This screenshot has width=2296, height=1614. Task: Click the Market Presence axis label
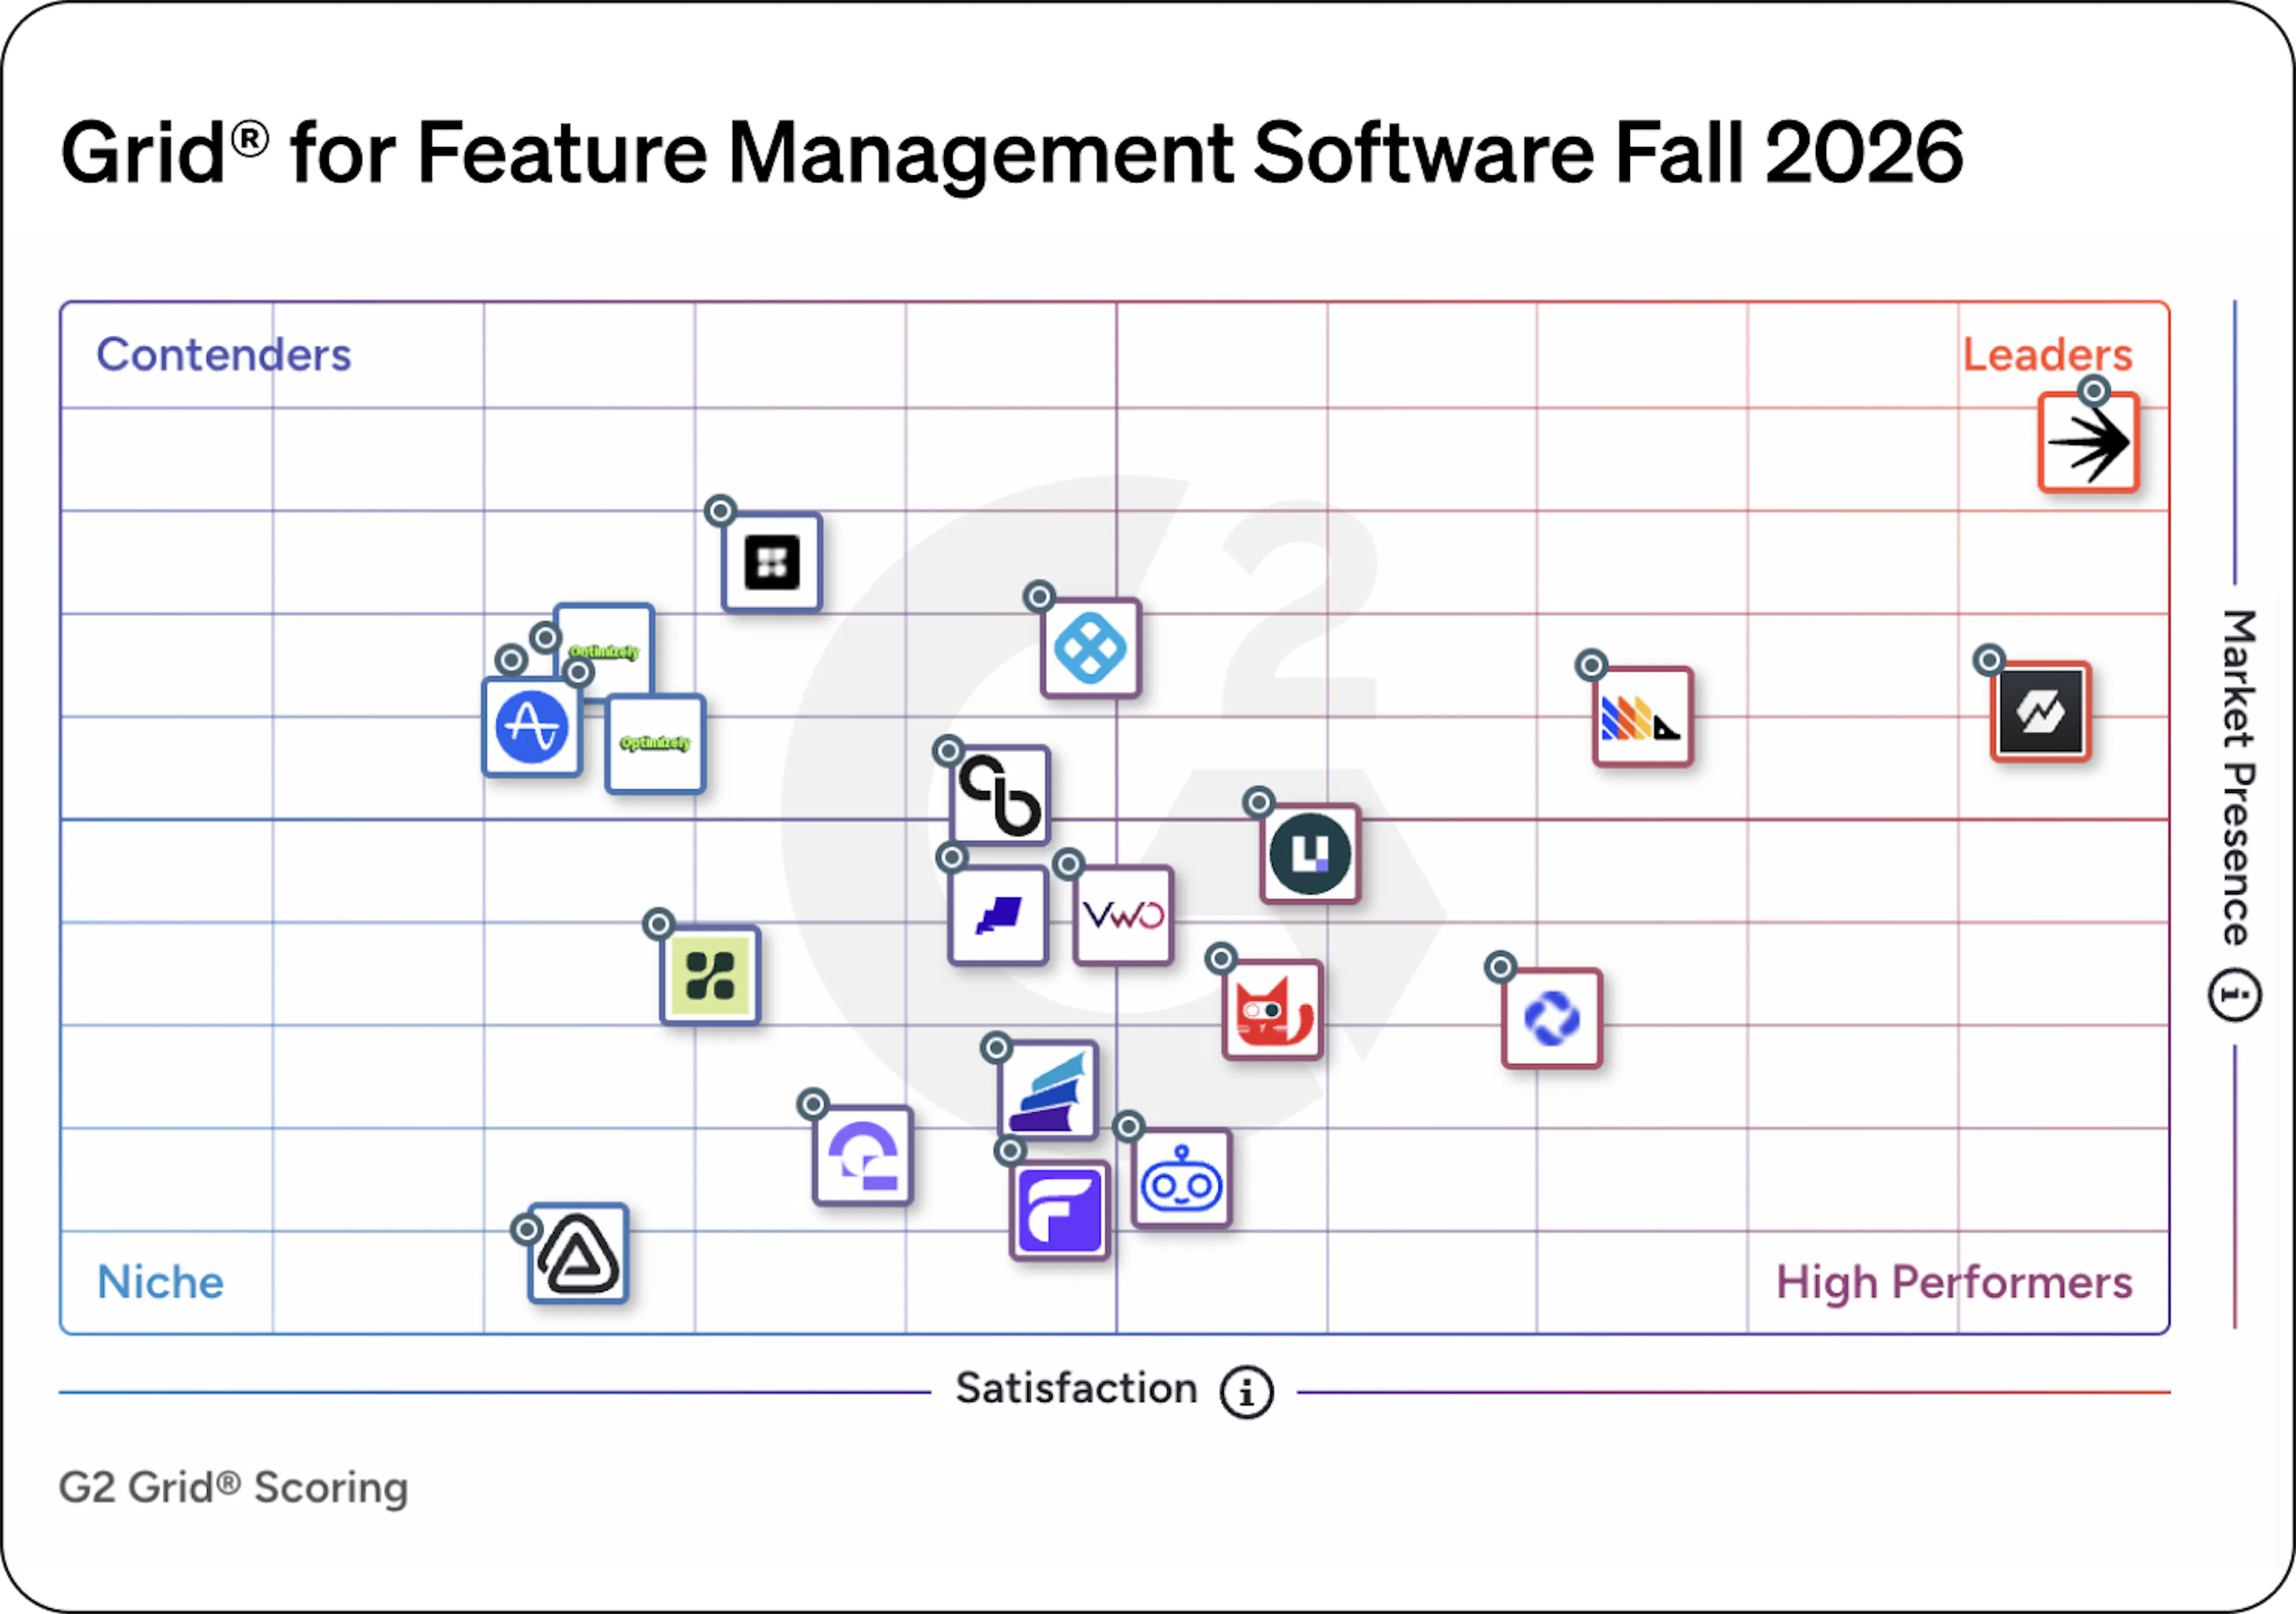pyautogui.click(x=2238, y=777)
